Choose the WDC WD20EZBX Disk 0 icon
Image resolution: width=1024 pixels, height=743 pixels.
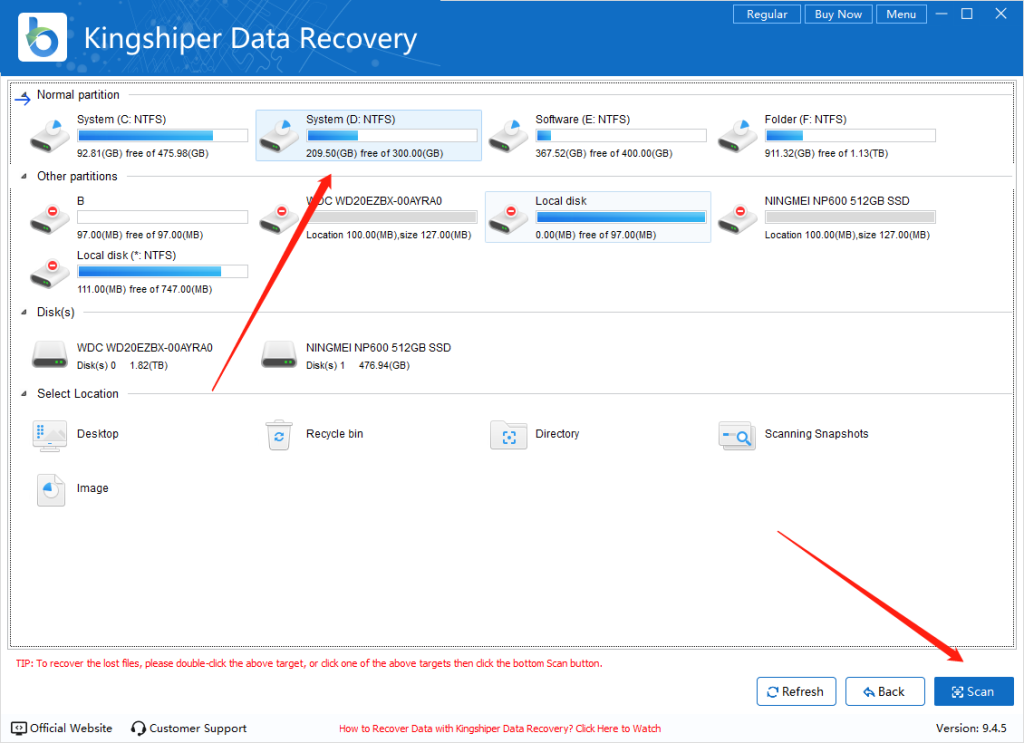(x=50, y=355)
